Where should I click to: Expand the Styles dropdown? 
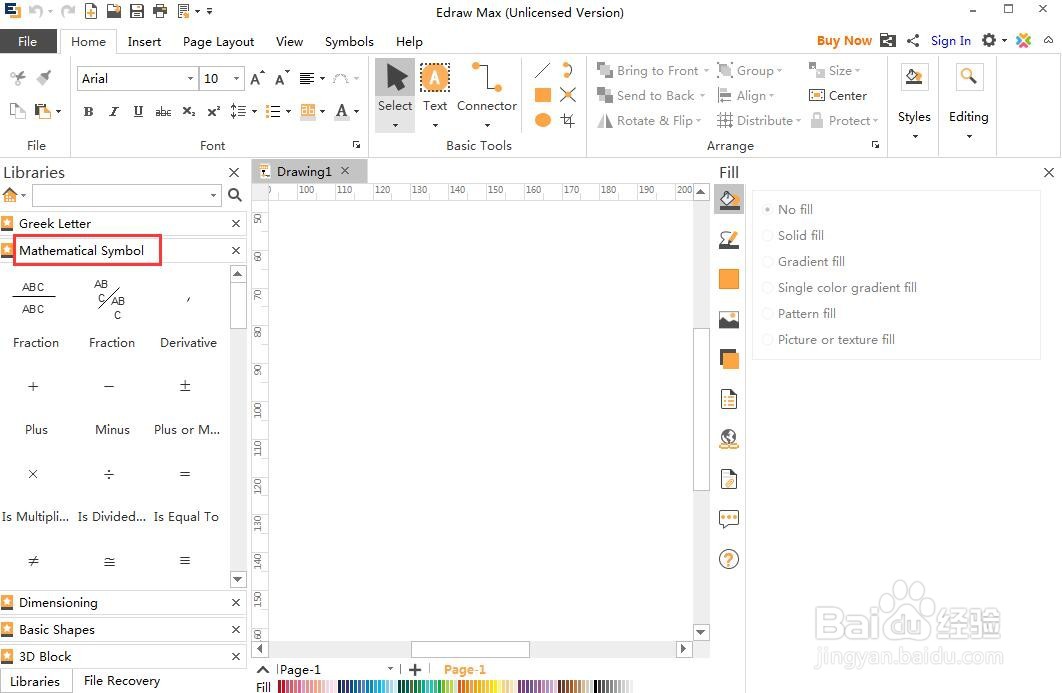tap(914, 136)
